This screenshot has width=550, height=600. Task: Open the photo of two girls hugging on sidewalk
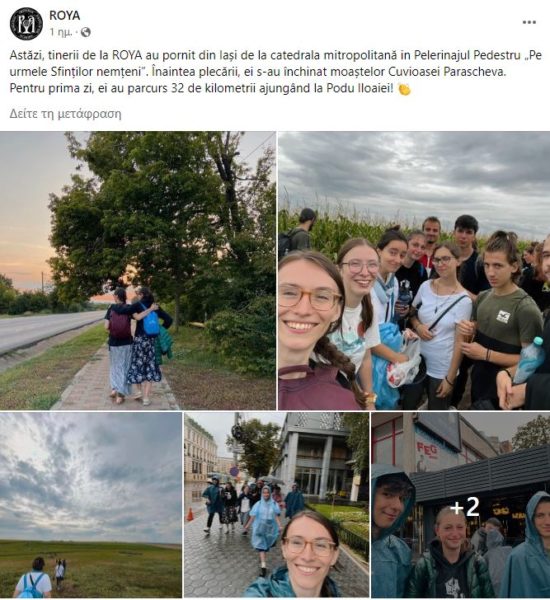point(138,271)
